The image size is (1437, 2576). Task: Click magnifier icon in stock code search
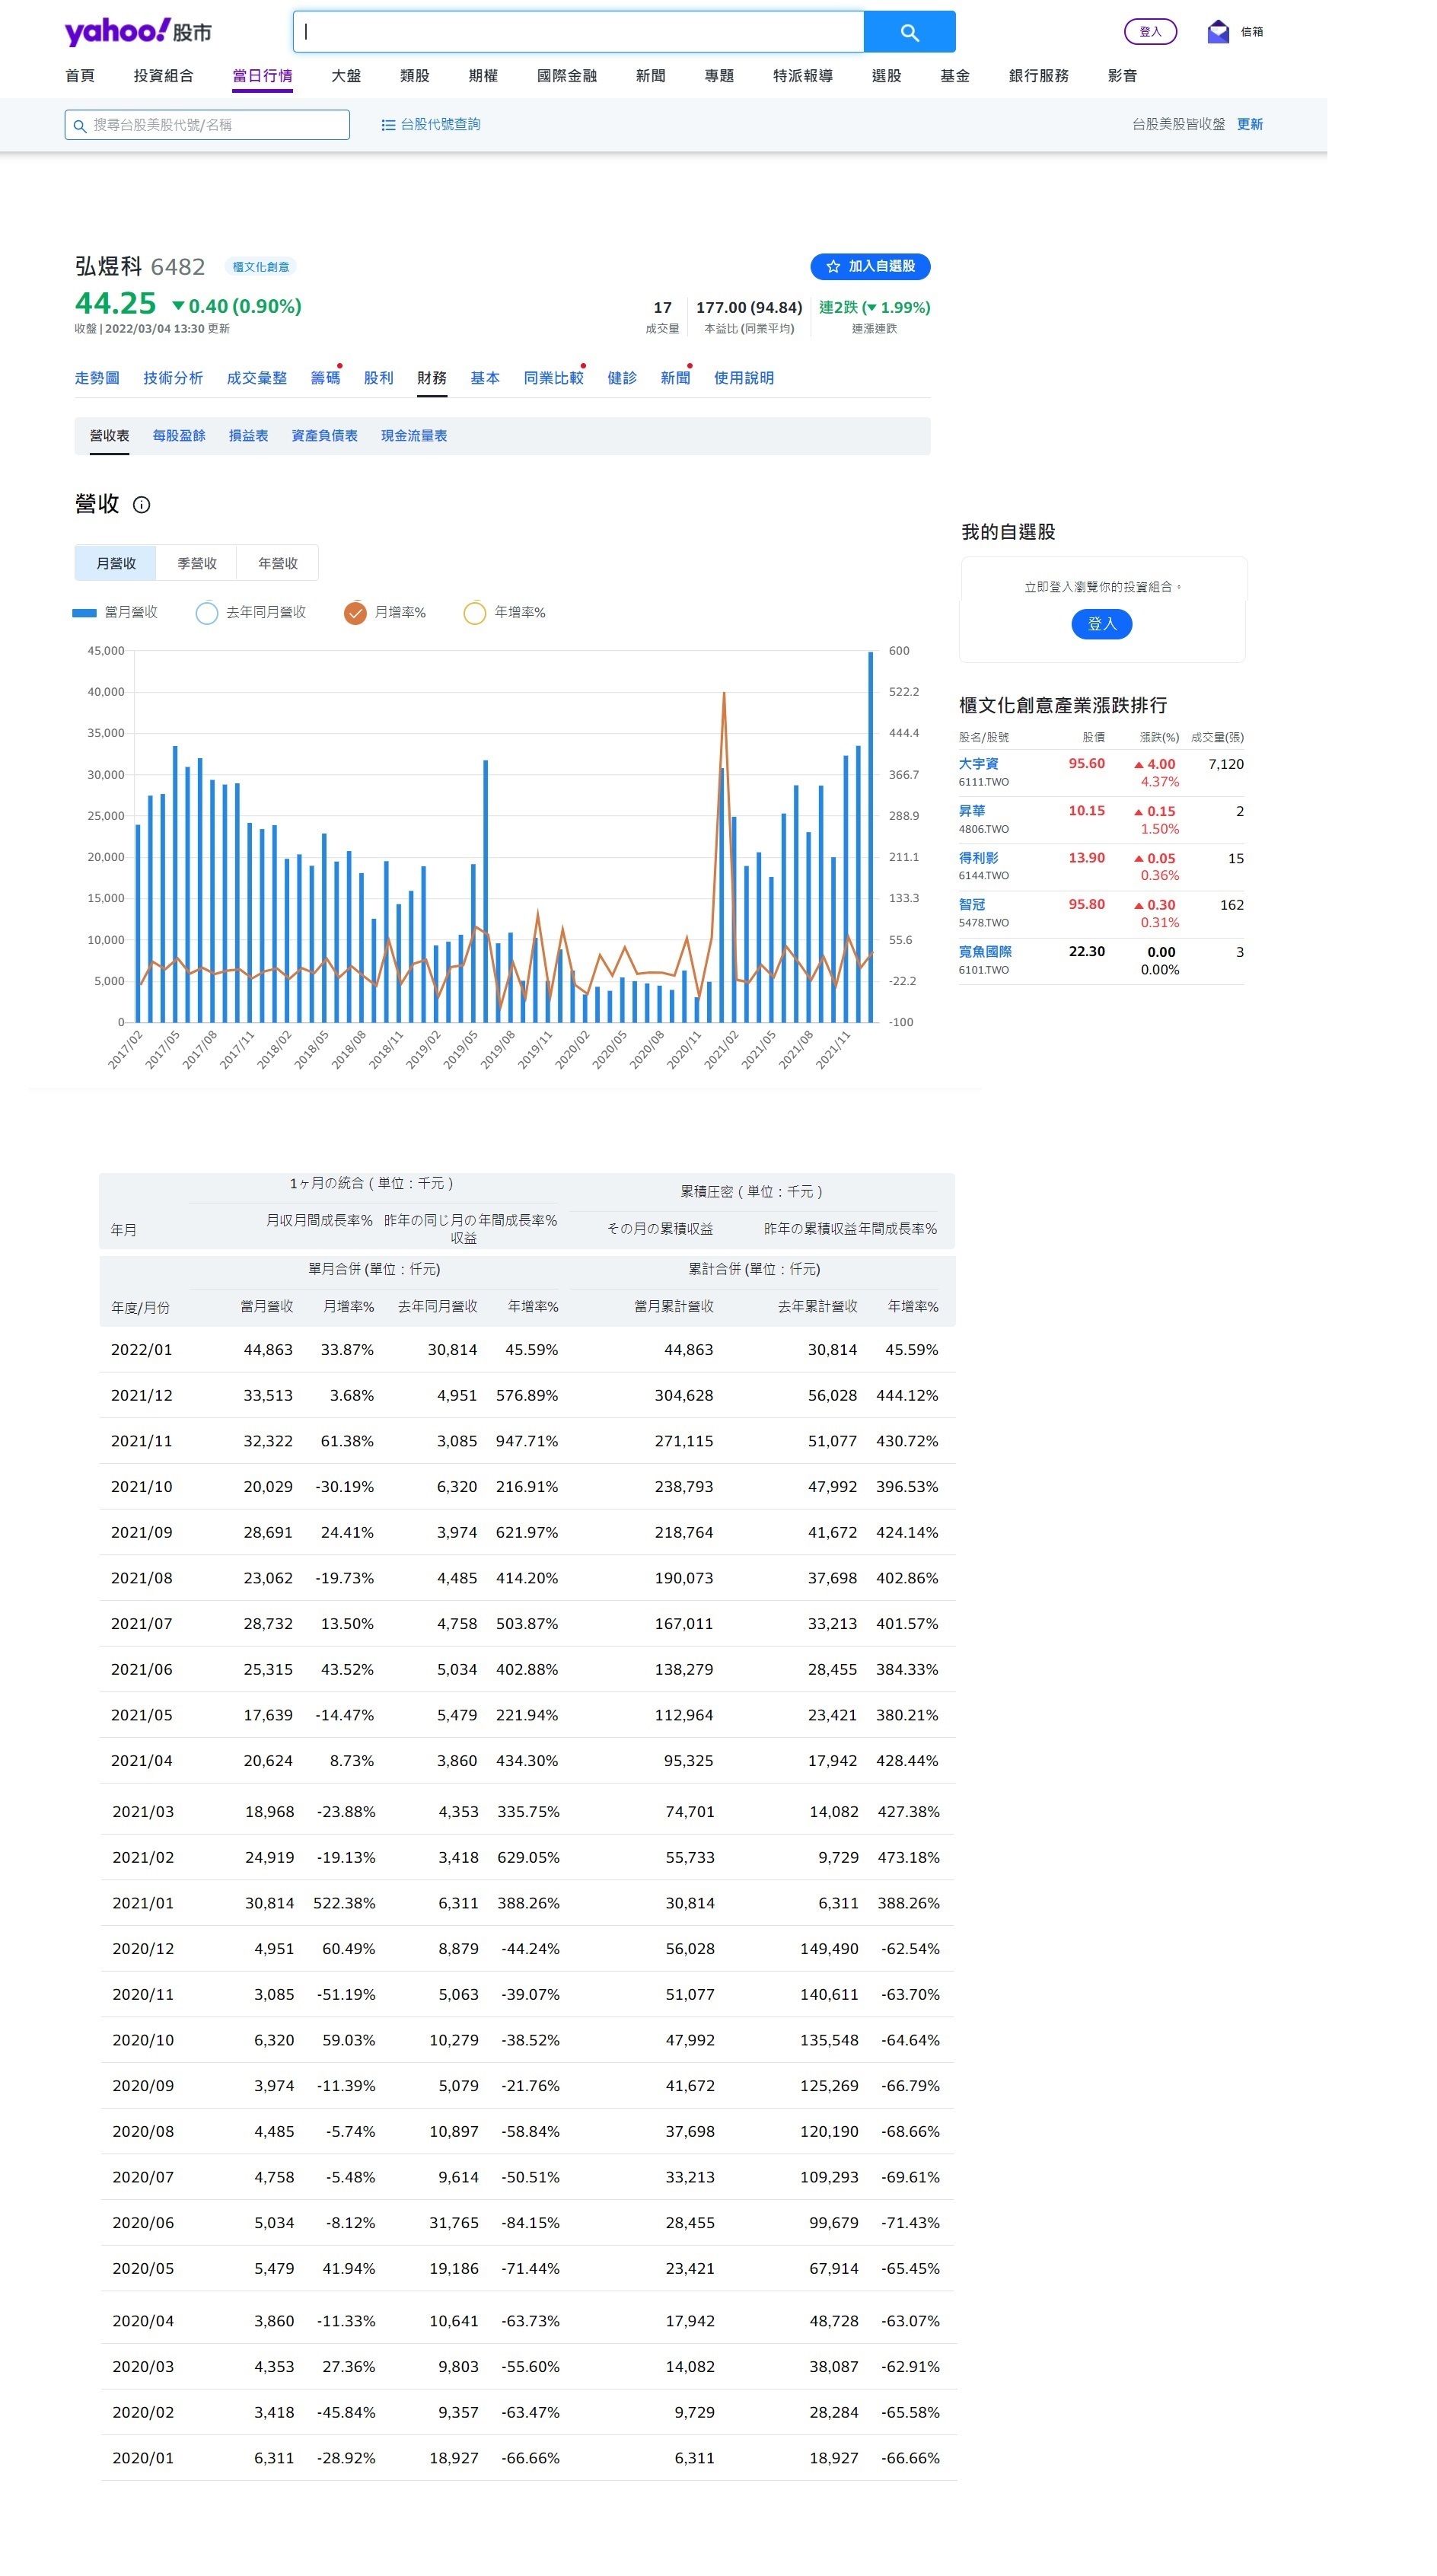click(80, 126)
